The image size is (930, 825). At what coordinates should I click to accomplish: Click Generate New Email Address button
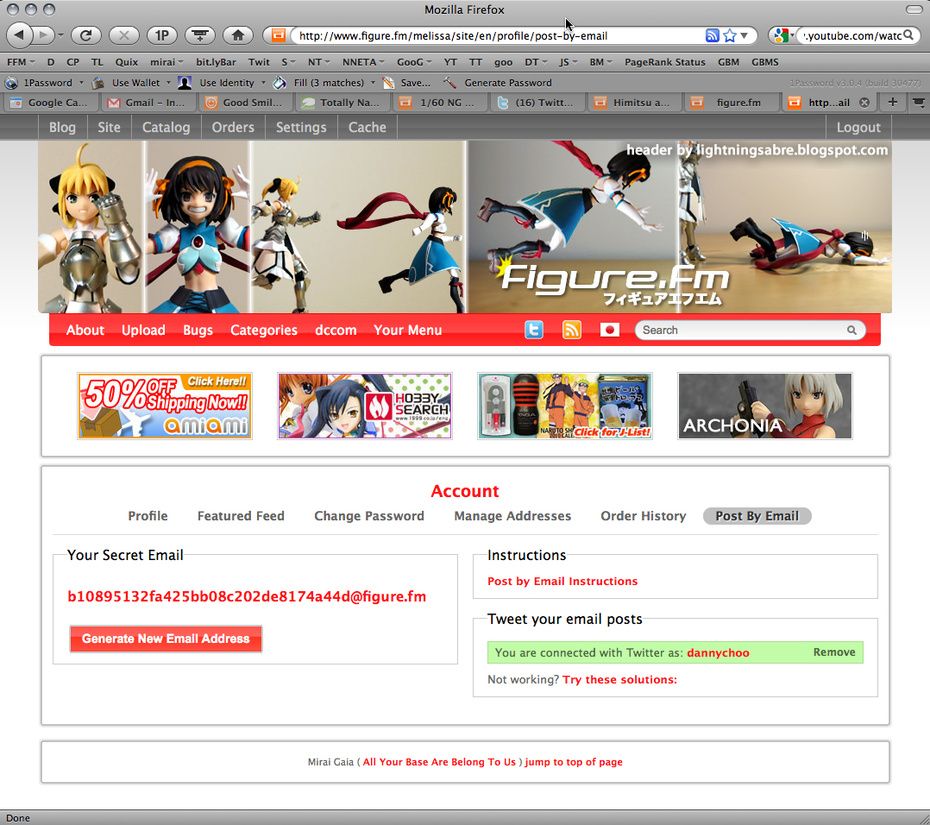[165, 639]
